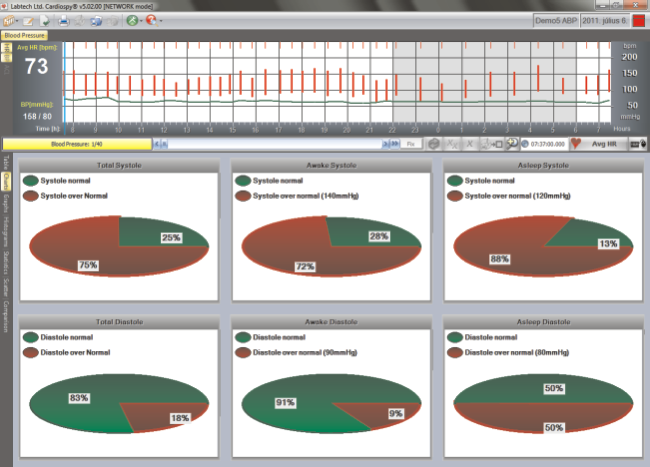Jump back with the second left navigation arrow
The height and width of the screenshot is (467, 650).
click(x=164, y=144)
